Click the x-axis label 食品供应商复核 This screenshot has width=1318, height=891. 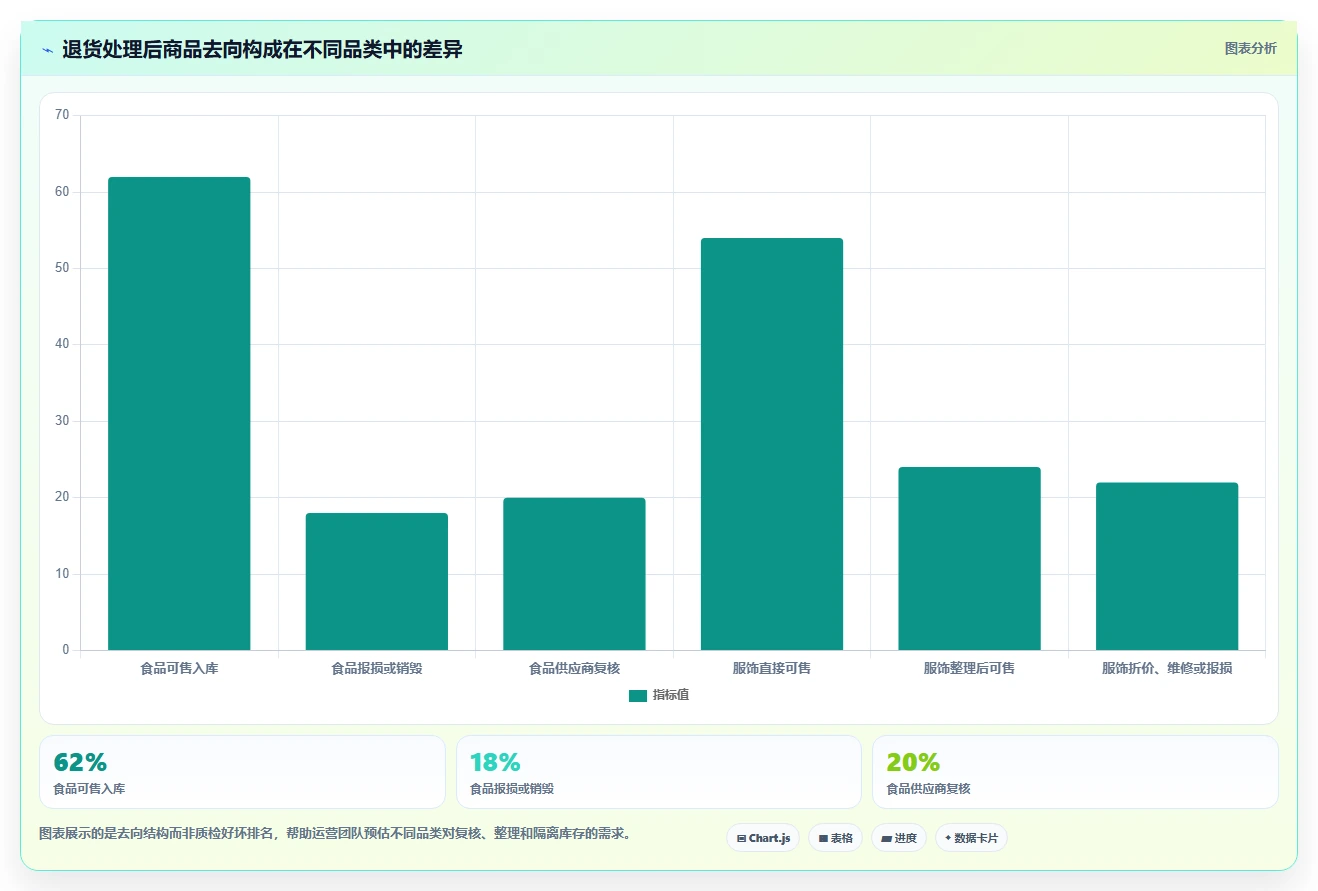click(574, 668)
